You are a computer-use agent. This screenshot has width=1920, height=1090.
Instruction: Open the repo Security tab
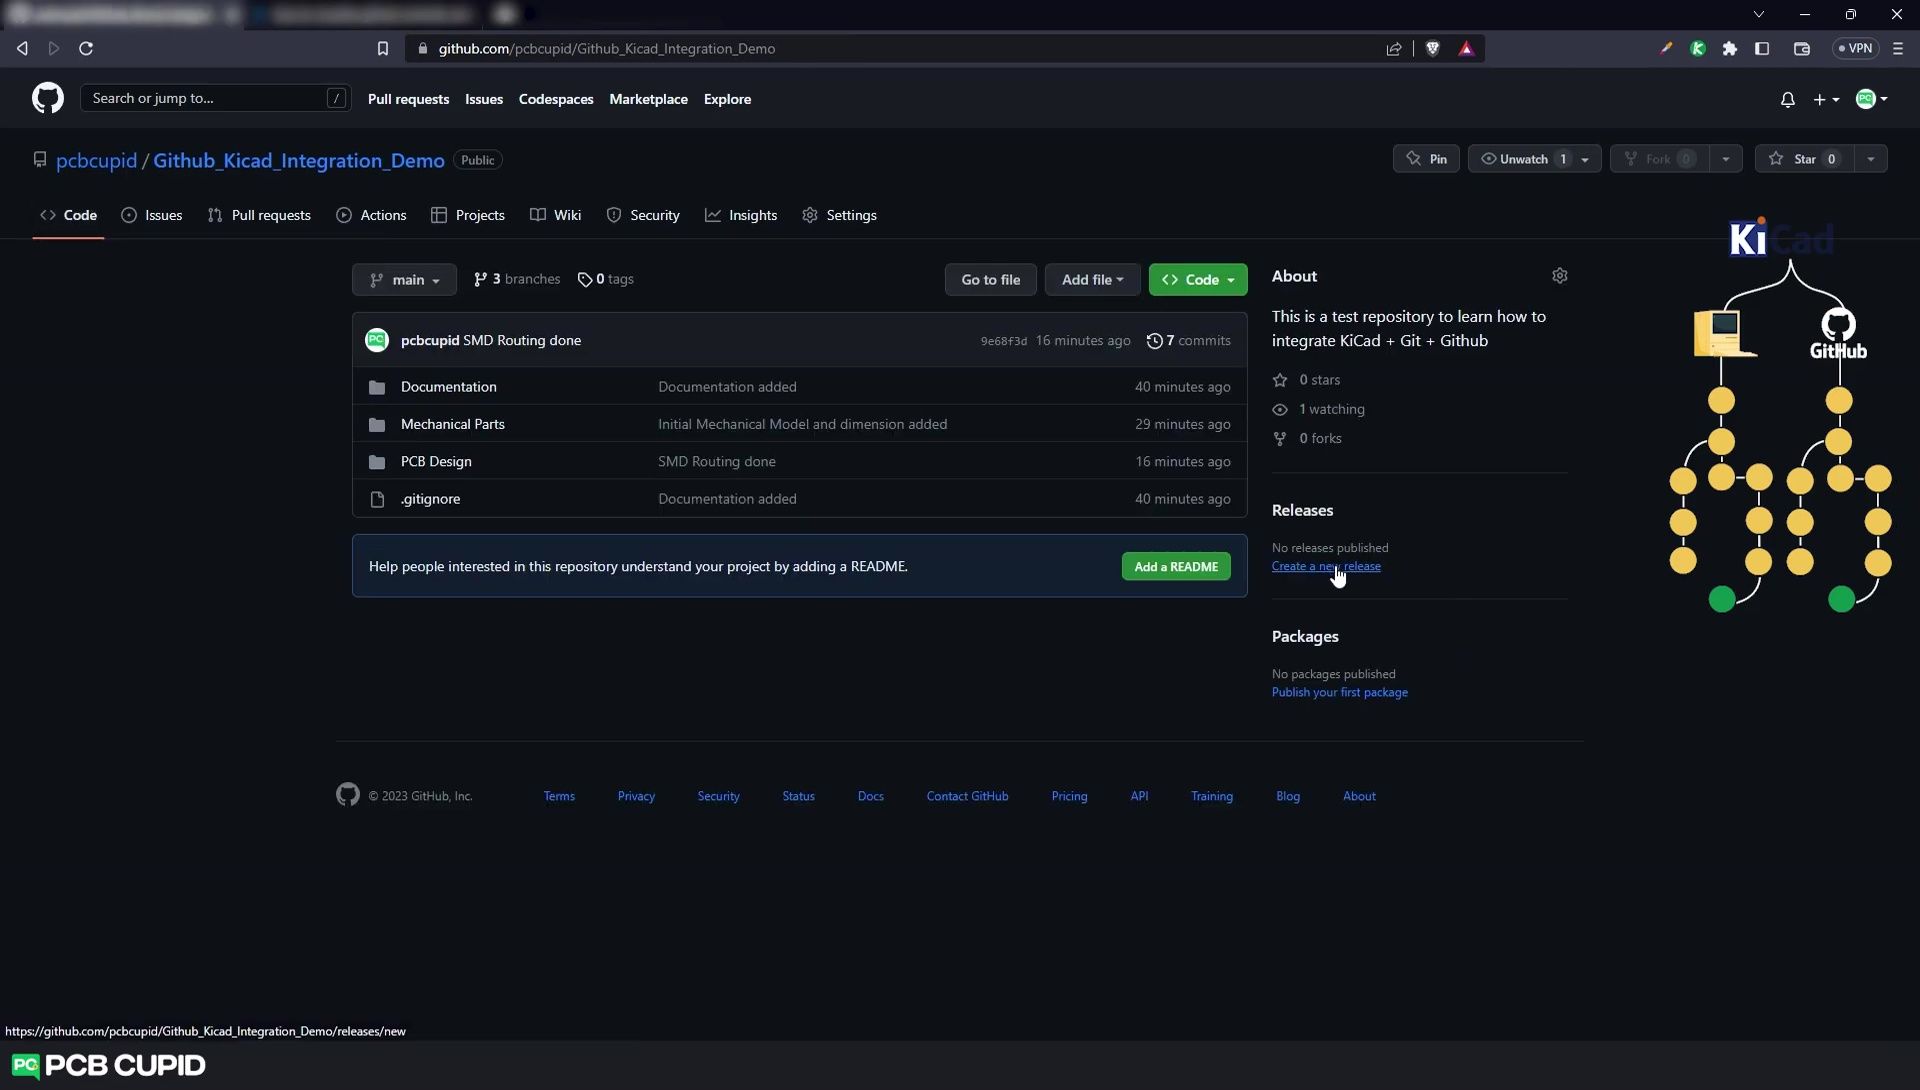[x=643, y=215]
